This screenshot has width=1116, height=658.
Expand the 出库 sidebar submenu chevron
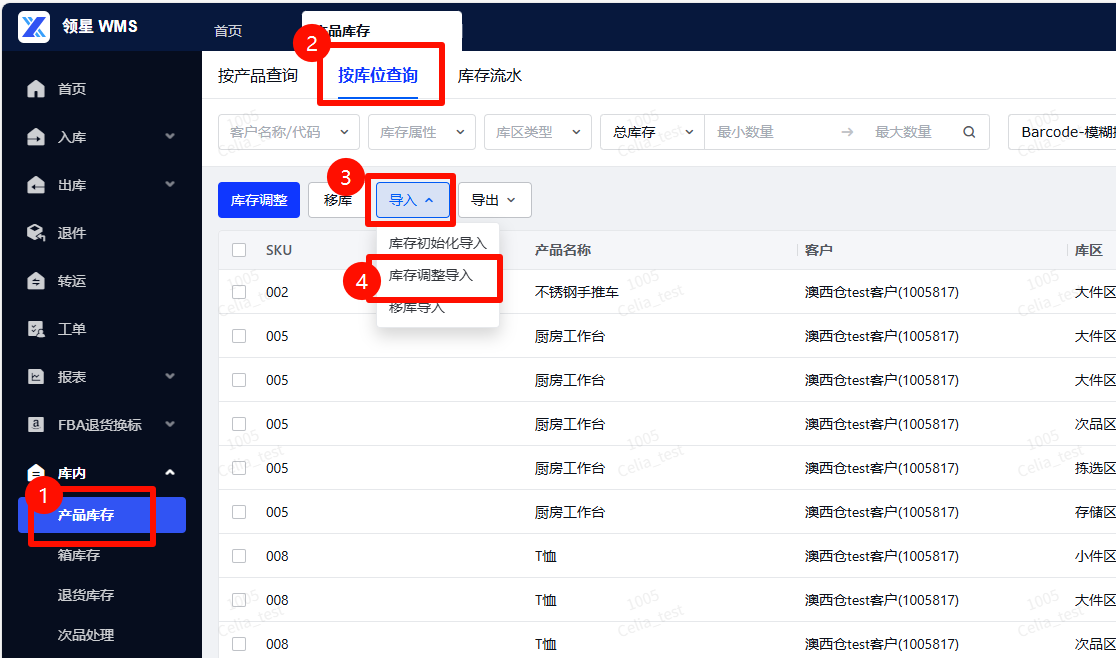click(170, 184)
